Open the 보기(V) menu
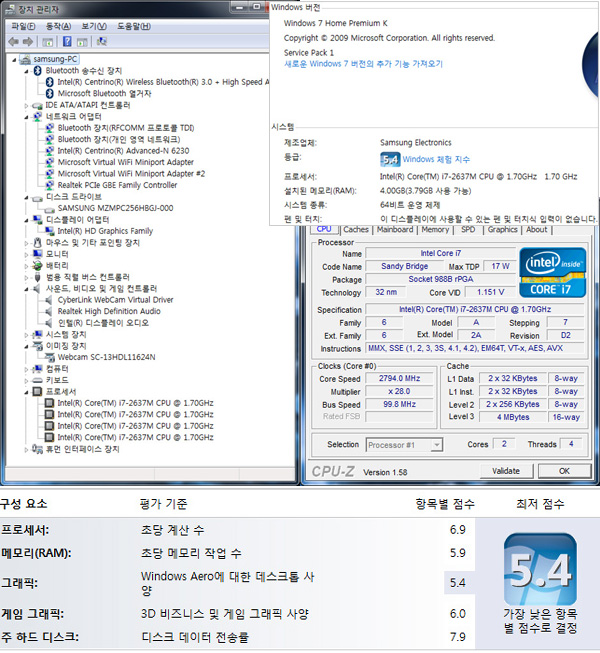Screen dimensions: 600x653 click(x=94, y=26)
